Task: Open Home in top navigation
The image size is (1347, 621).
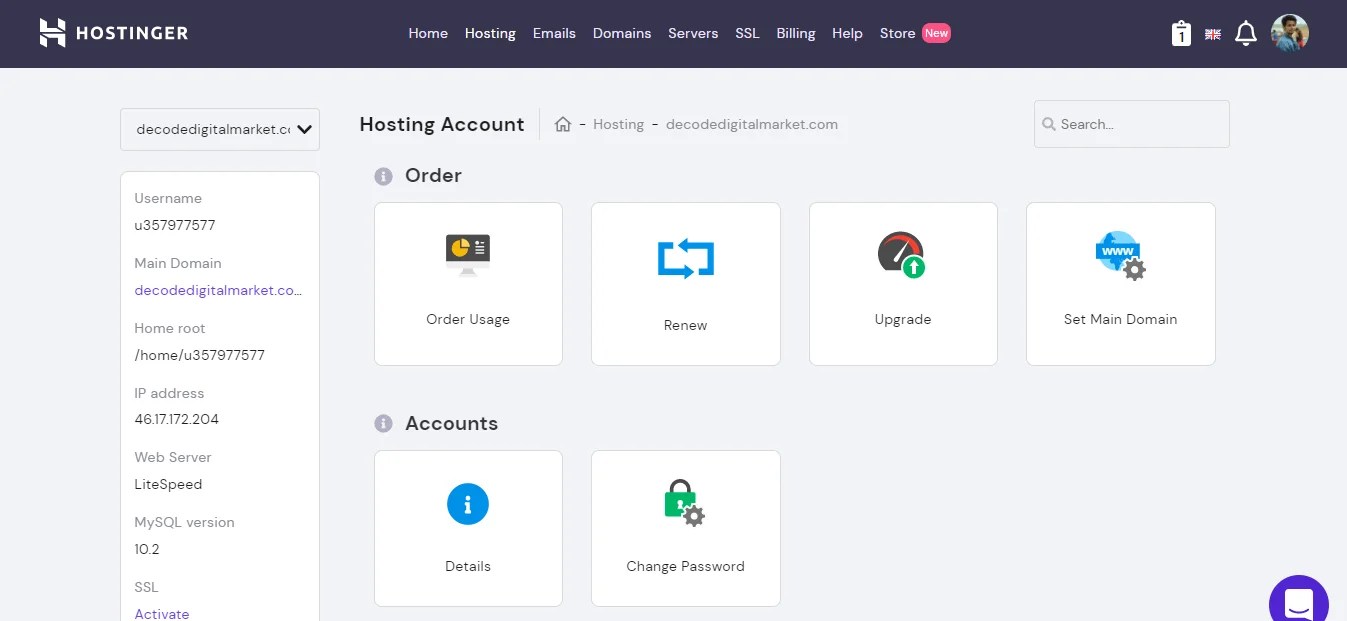Action: (428, 33)
